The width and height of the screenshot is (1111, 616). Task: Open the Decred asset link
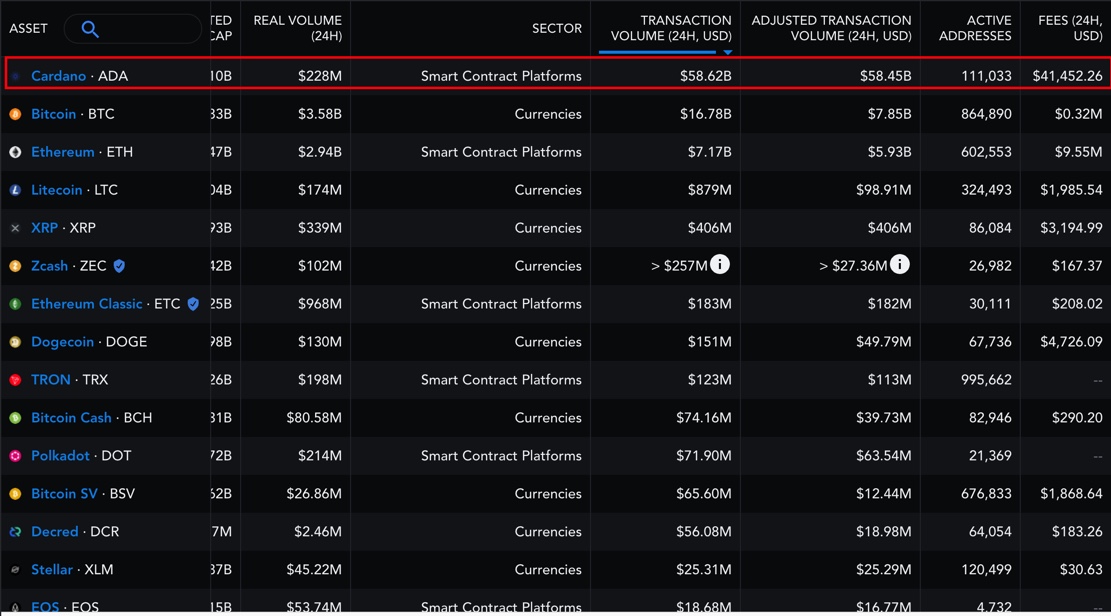click(x=55, y=532)
